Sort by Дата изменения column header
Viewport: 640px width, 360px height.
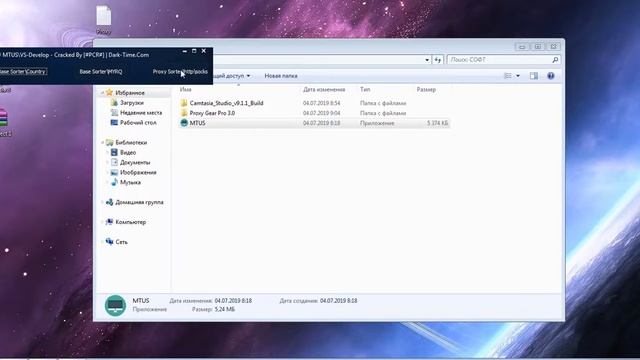coord(324,89)
